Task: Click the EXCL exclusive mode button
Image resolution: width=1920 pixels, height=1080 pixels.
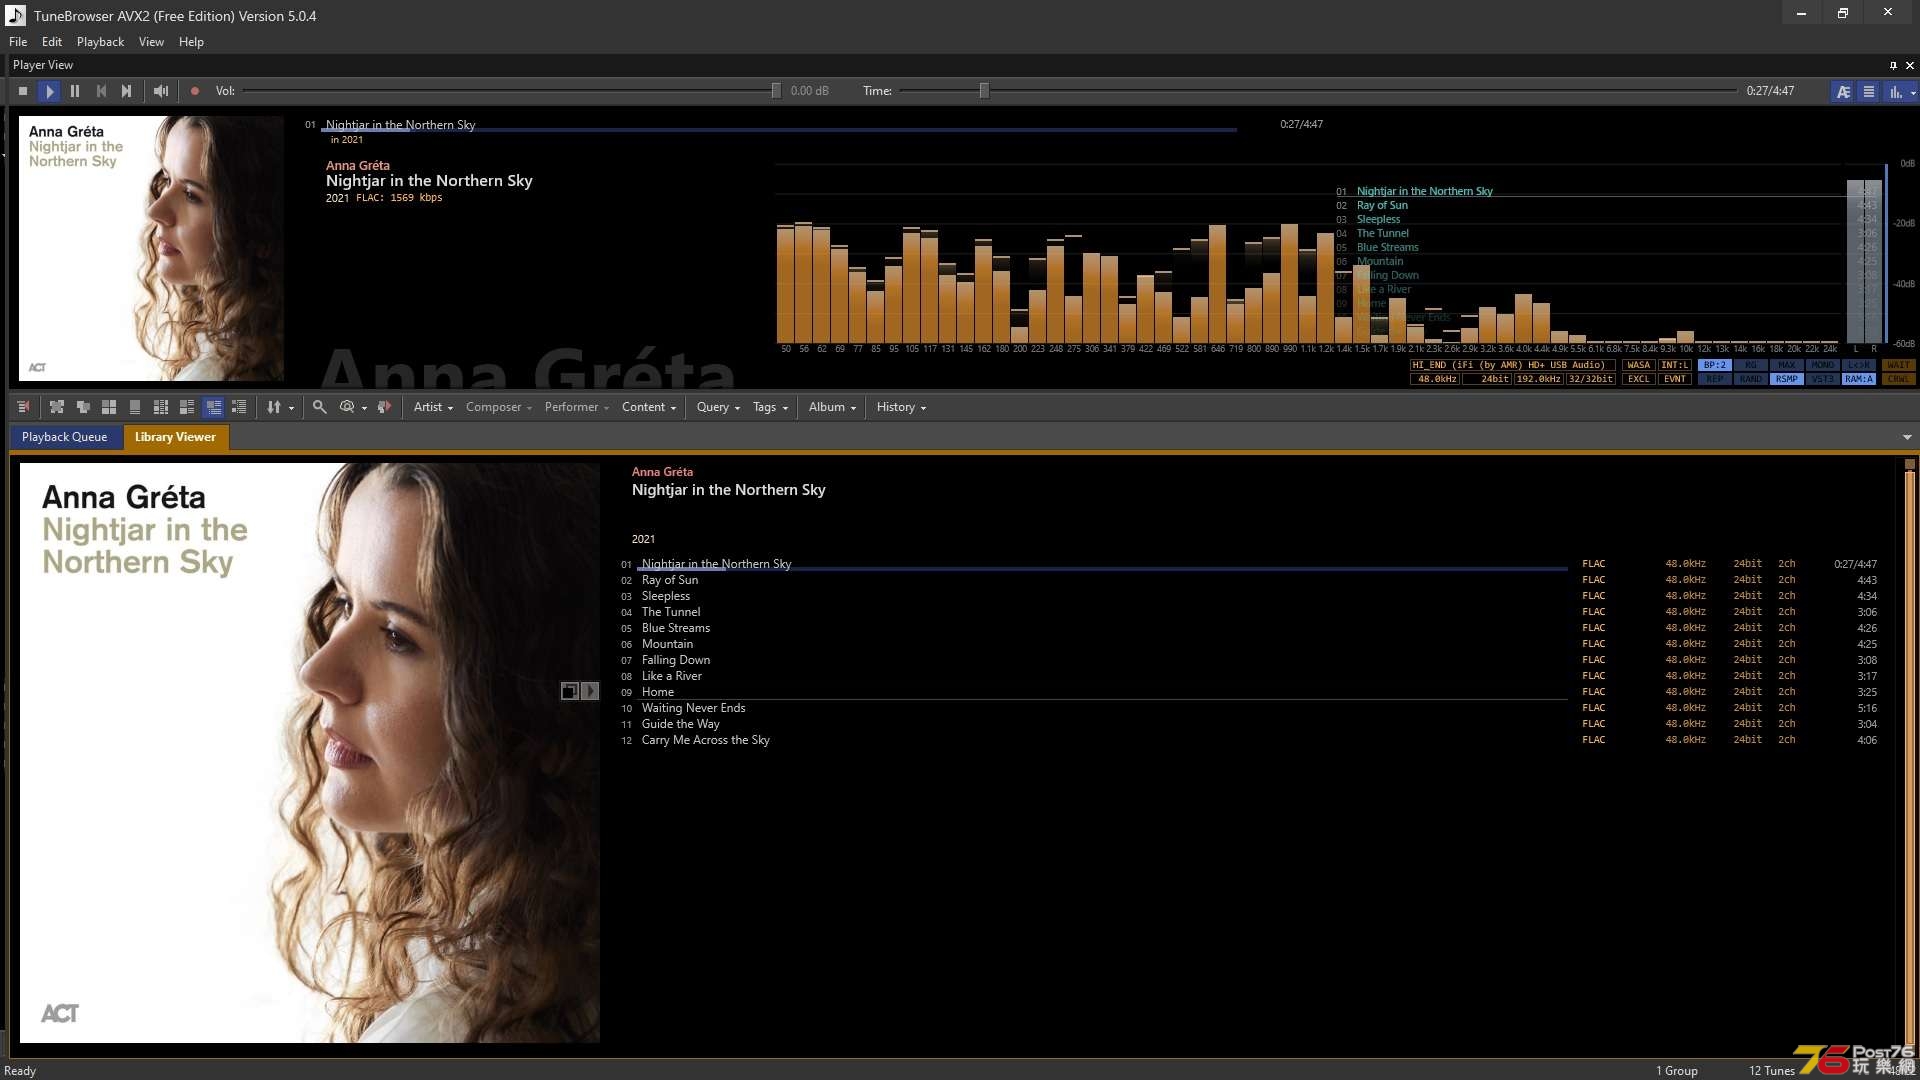Action: tap(1638, 379)
